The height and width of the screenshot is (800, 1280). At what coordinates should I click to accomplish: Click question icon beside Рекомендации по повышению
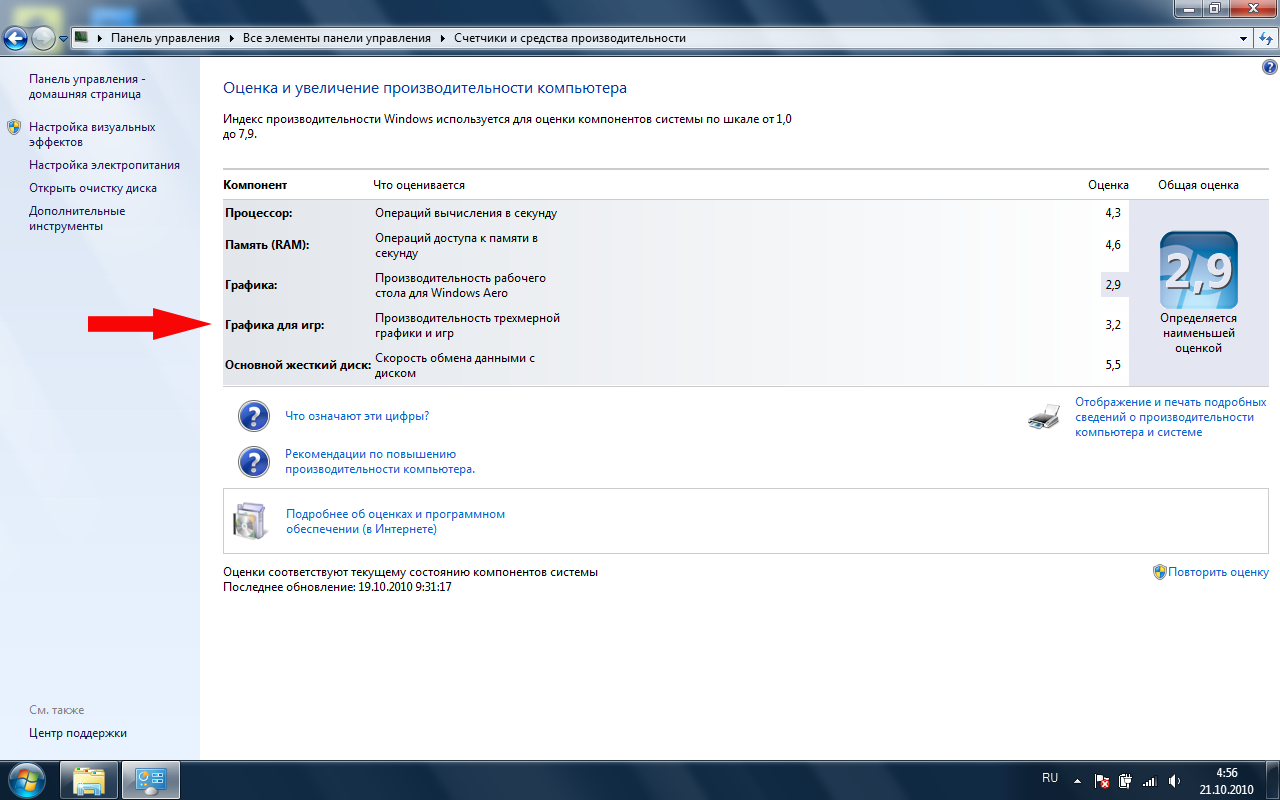pyautogui.click(x=254, y=461)
